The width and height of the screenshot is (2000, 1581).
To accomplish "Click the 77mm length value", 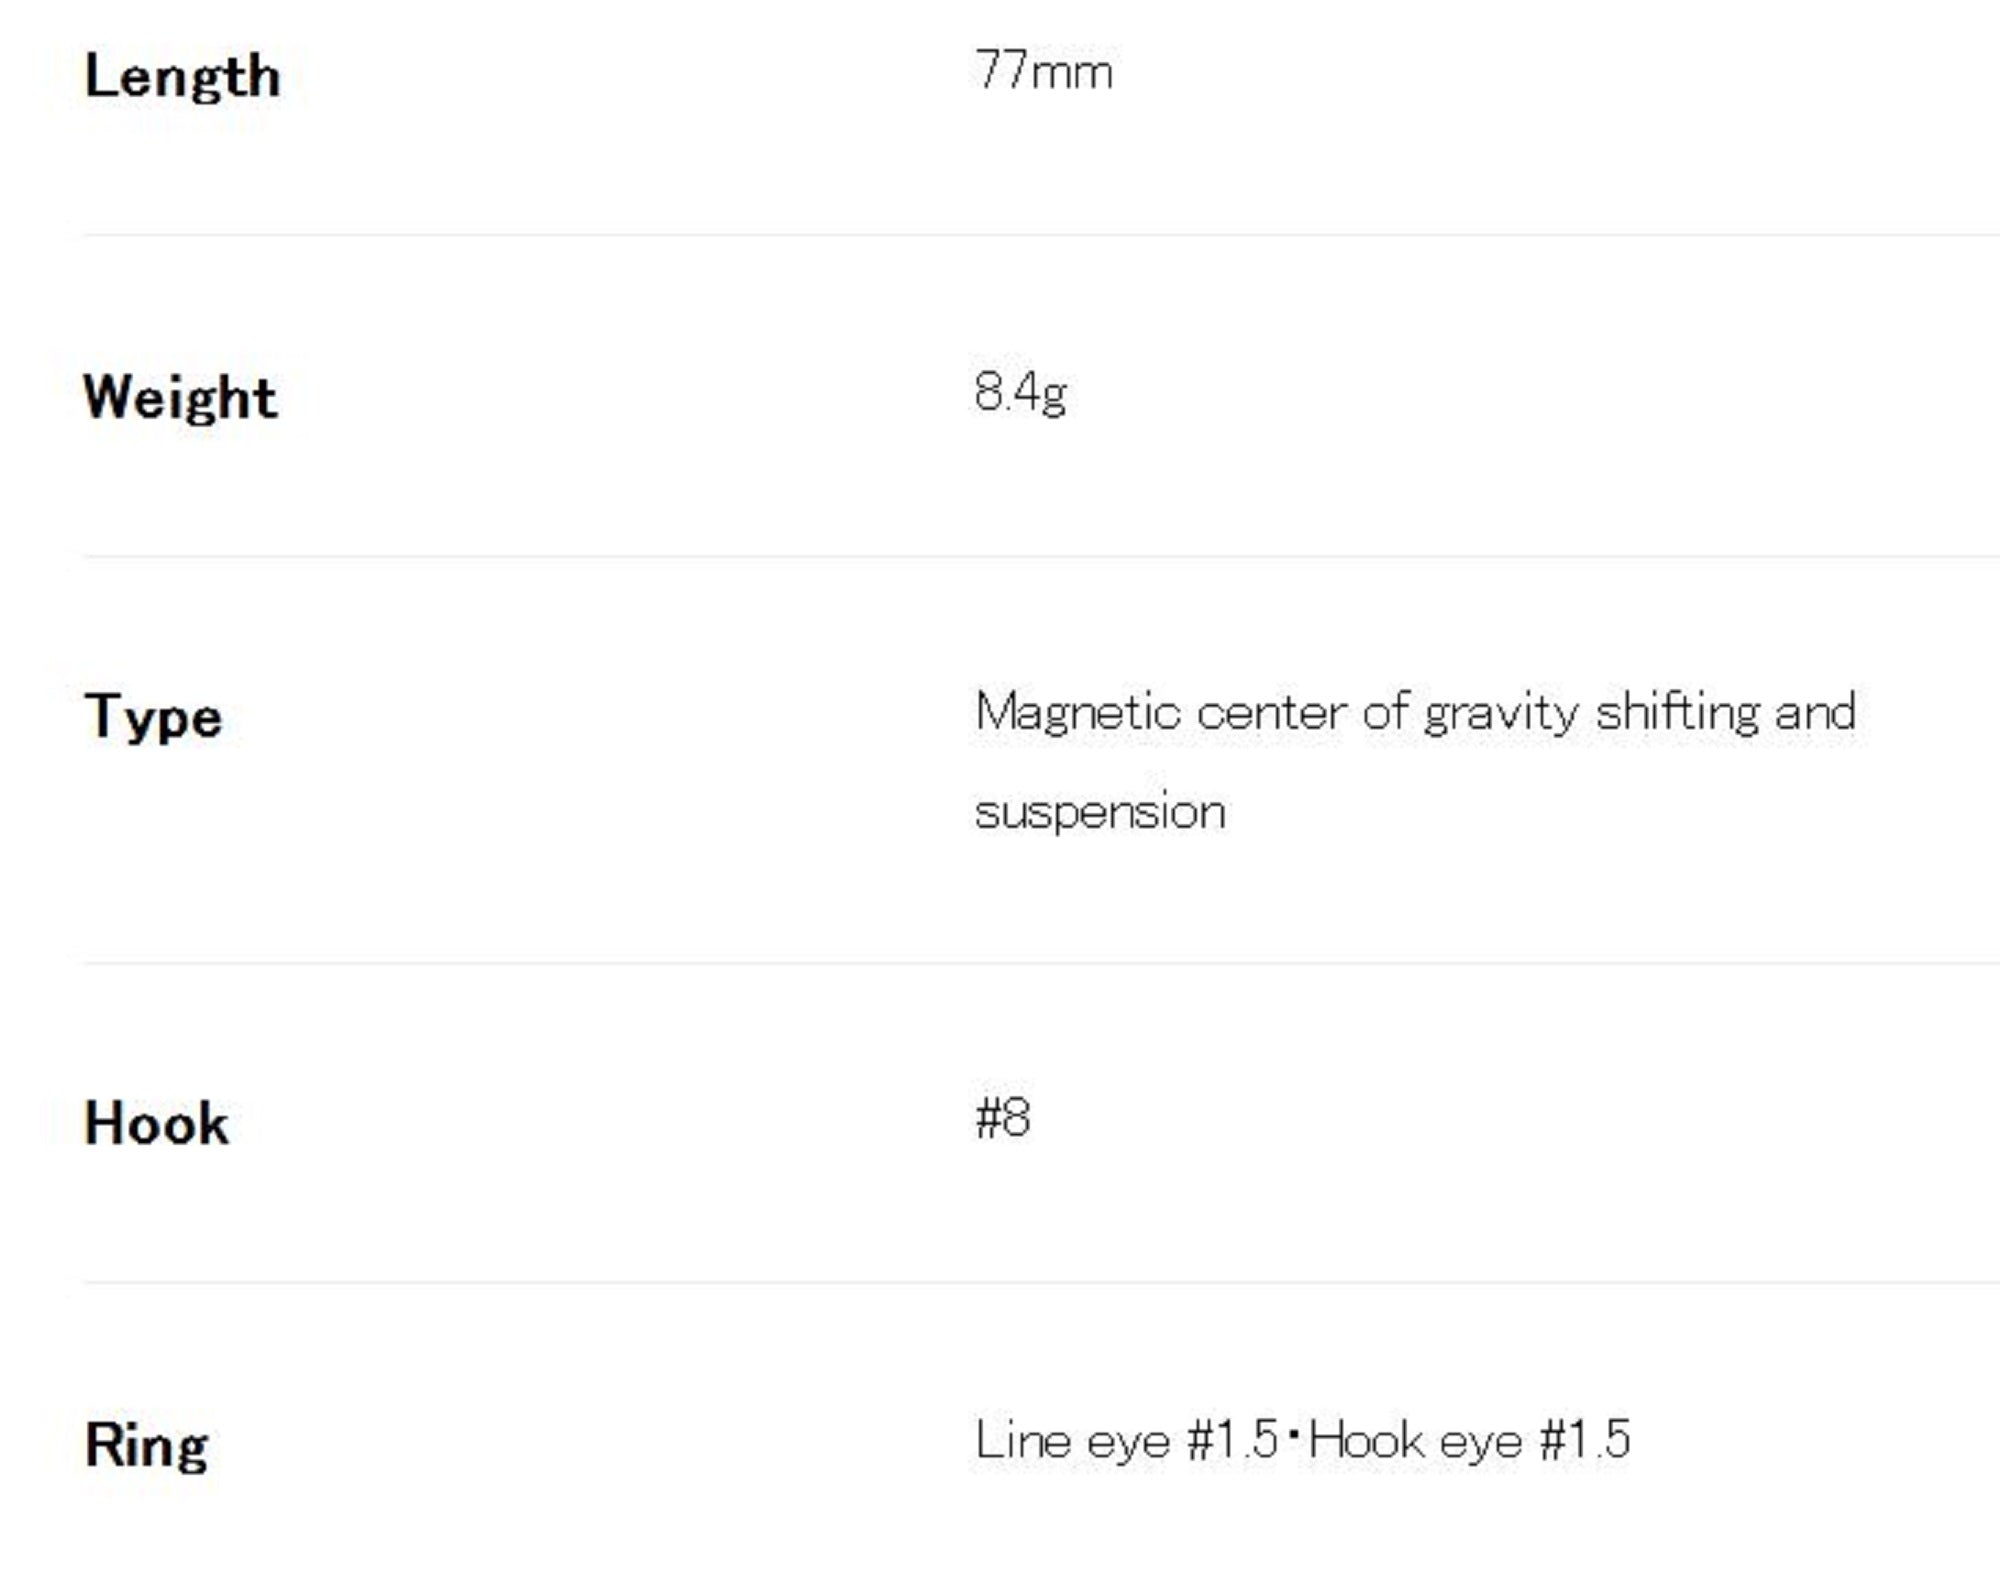I will (1043, 72).
